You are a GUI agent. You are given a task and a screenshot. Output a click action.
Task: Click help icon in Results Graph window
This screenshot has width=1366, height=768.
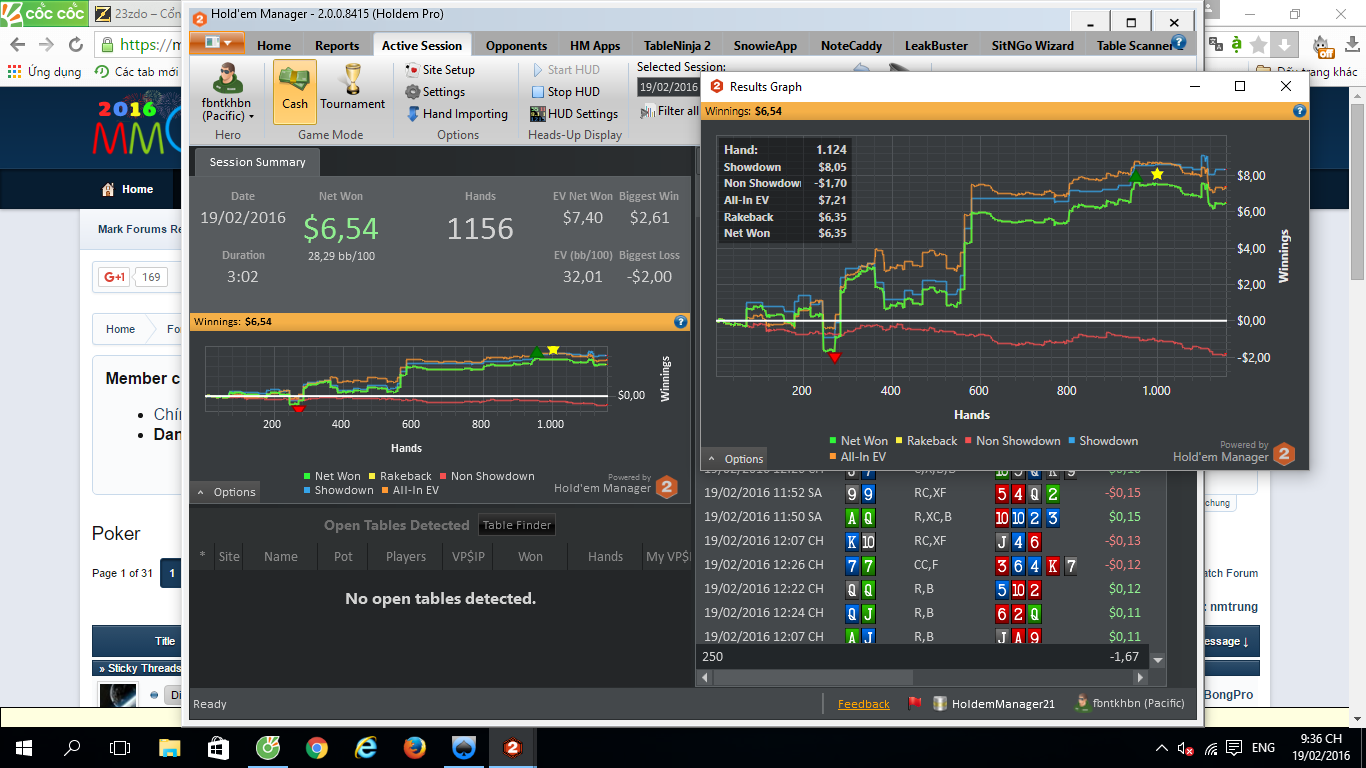point(1299,112)
